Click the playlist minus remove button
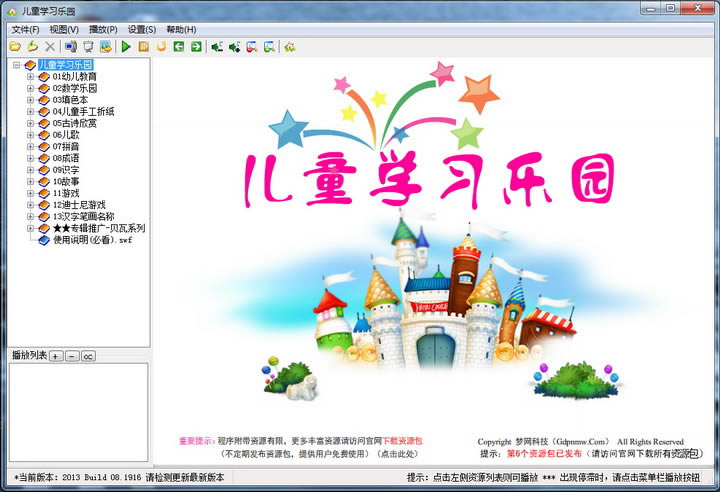 pos(72,356)
